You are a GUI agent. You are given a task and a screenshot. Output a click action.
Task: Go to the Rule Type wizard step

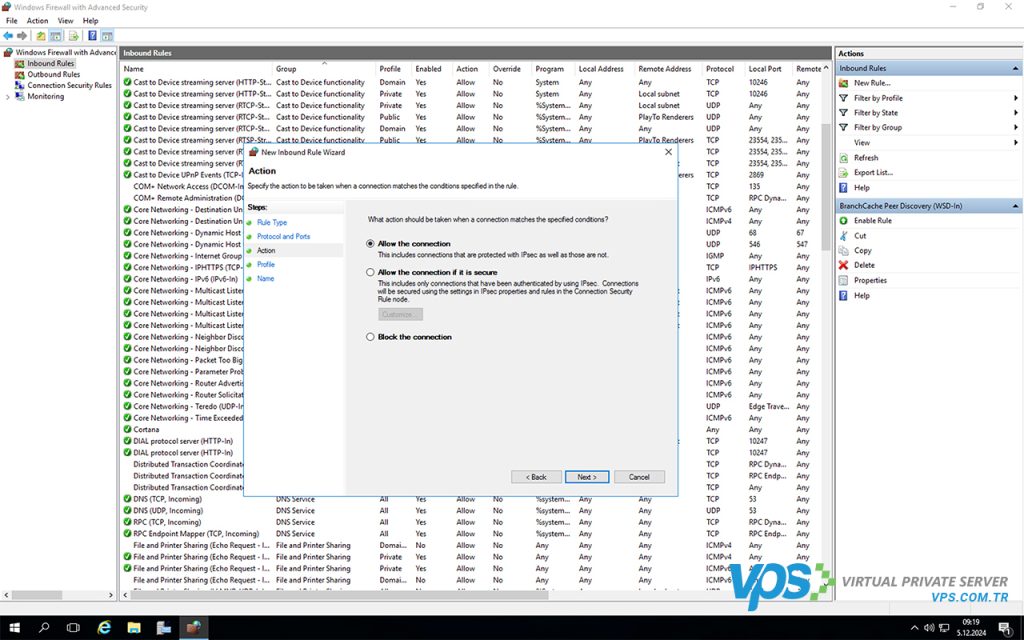click(272, 223)
